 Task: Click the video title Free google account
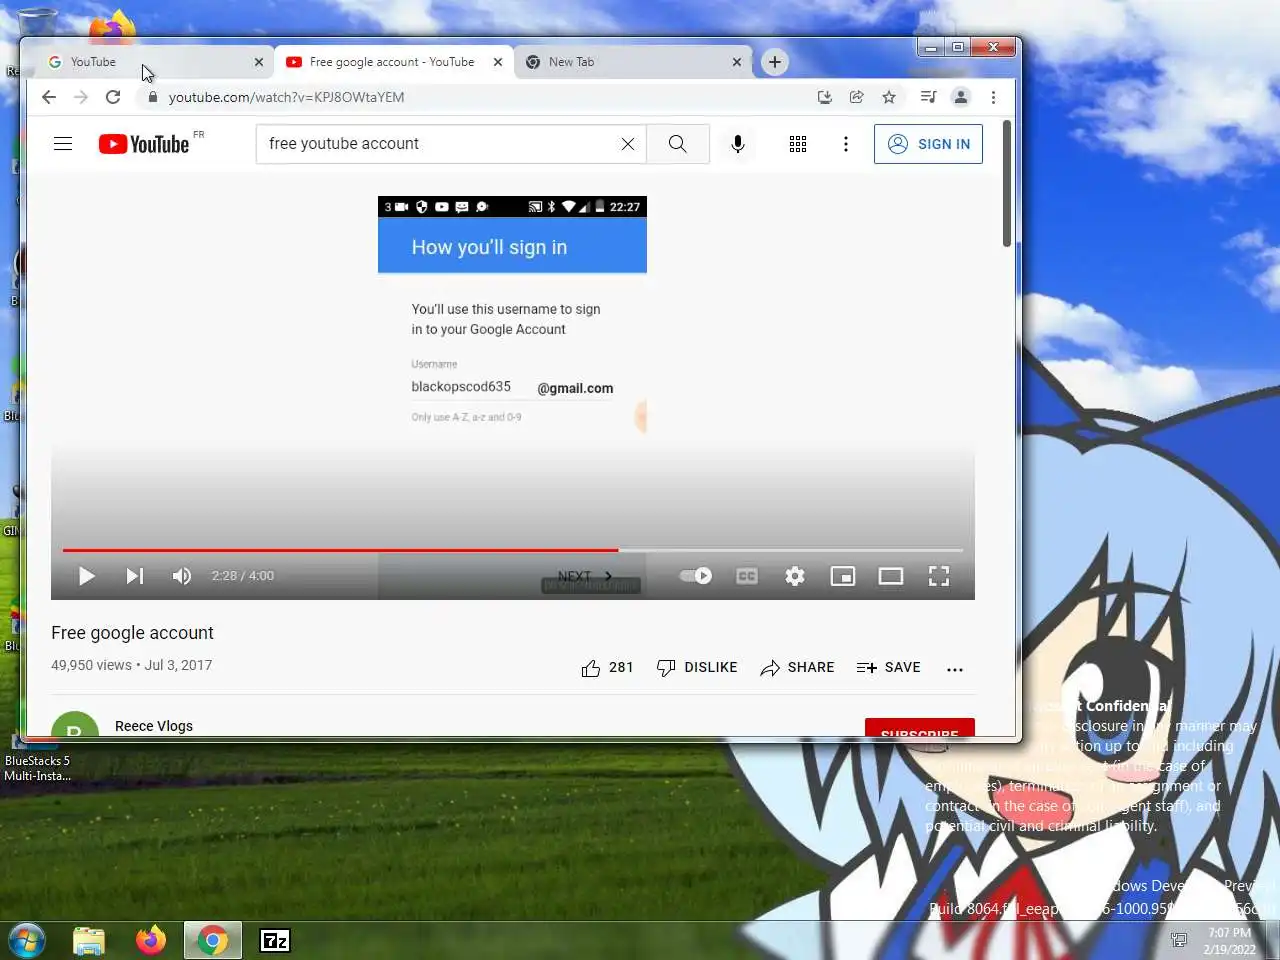tap(132, 633)
